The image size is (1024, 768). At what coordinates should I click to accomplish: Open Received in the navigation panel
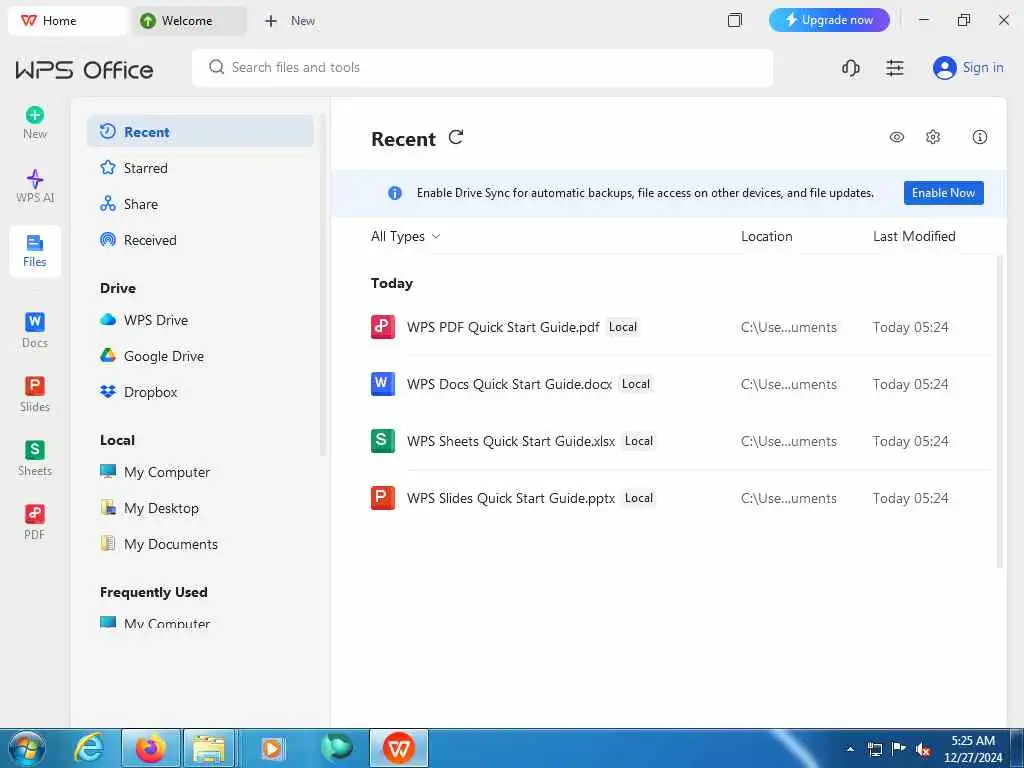pos(200,240)
